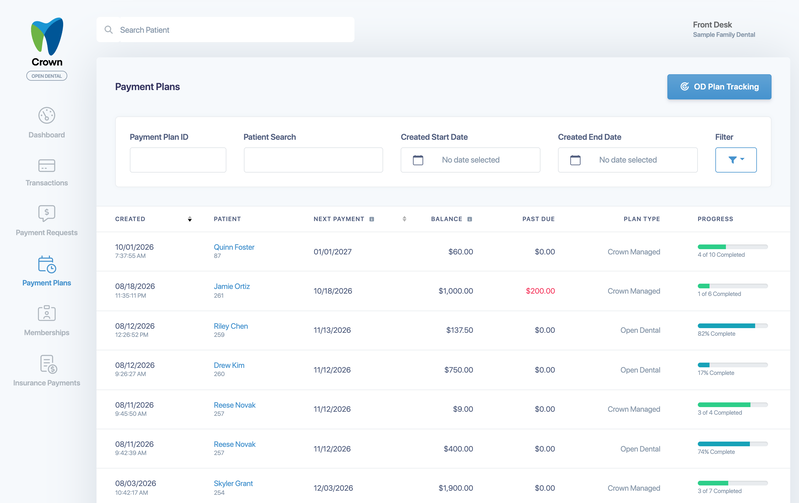The image size is (799, 503).
Task: Click progress bar 4 of 10 Completed
Action: 733,247
